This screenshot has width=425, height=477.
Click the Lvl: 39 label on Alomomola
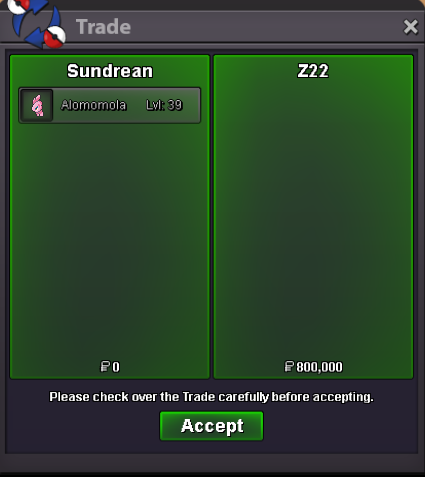[164, 105]
